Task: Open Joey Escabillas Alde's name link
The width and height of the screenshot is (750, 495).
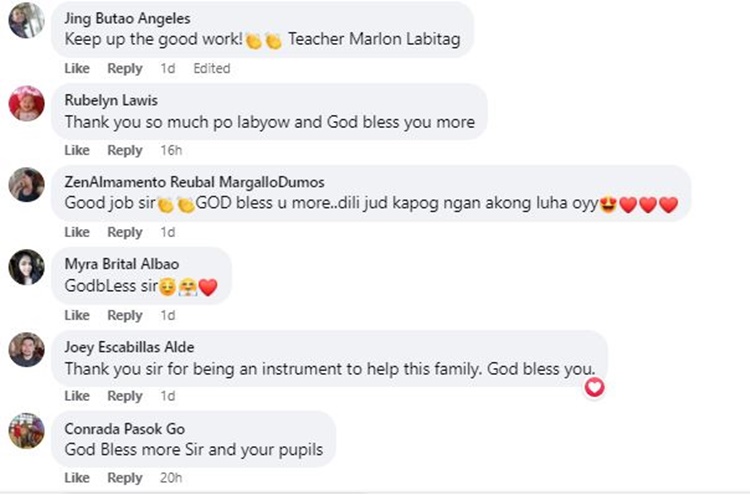Action: click(x=129, y=347)
